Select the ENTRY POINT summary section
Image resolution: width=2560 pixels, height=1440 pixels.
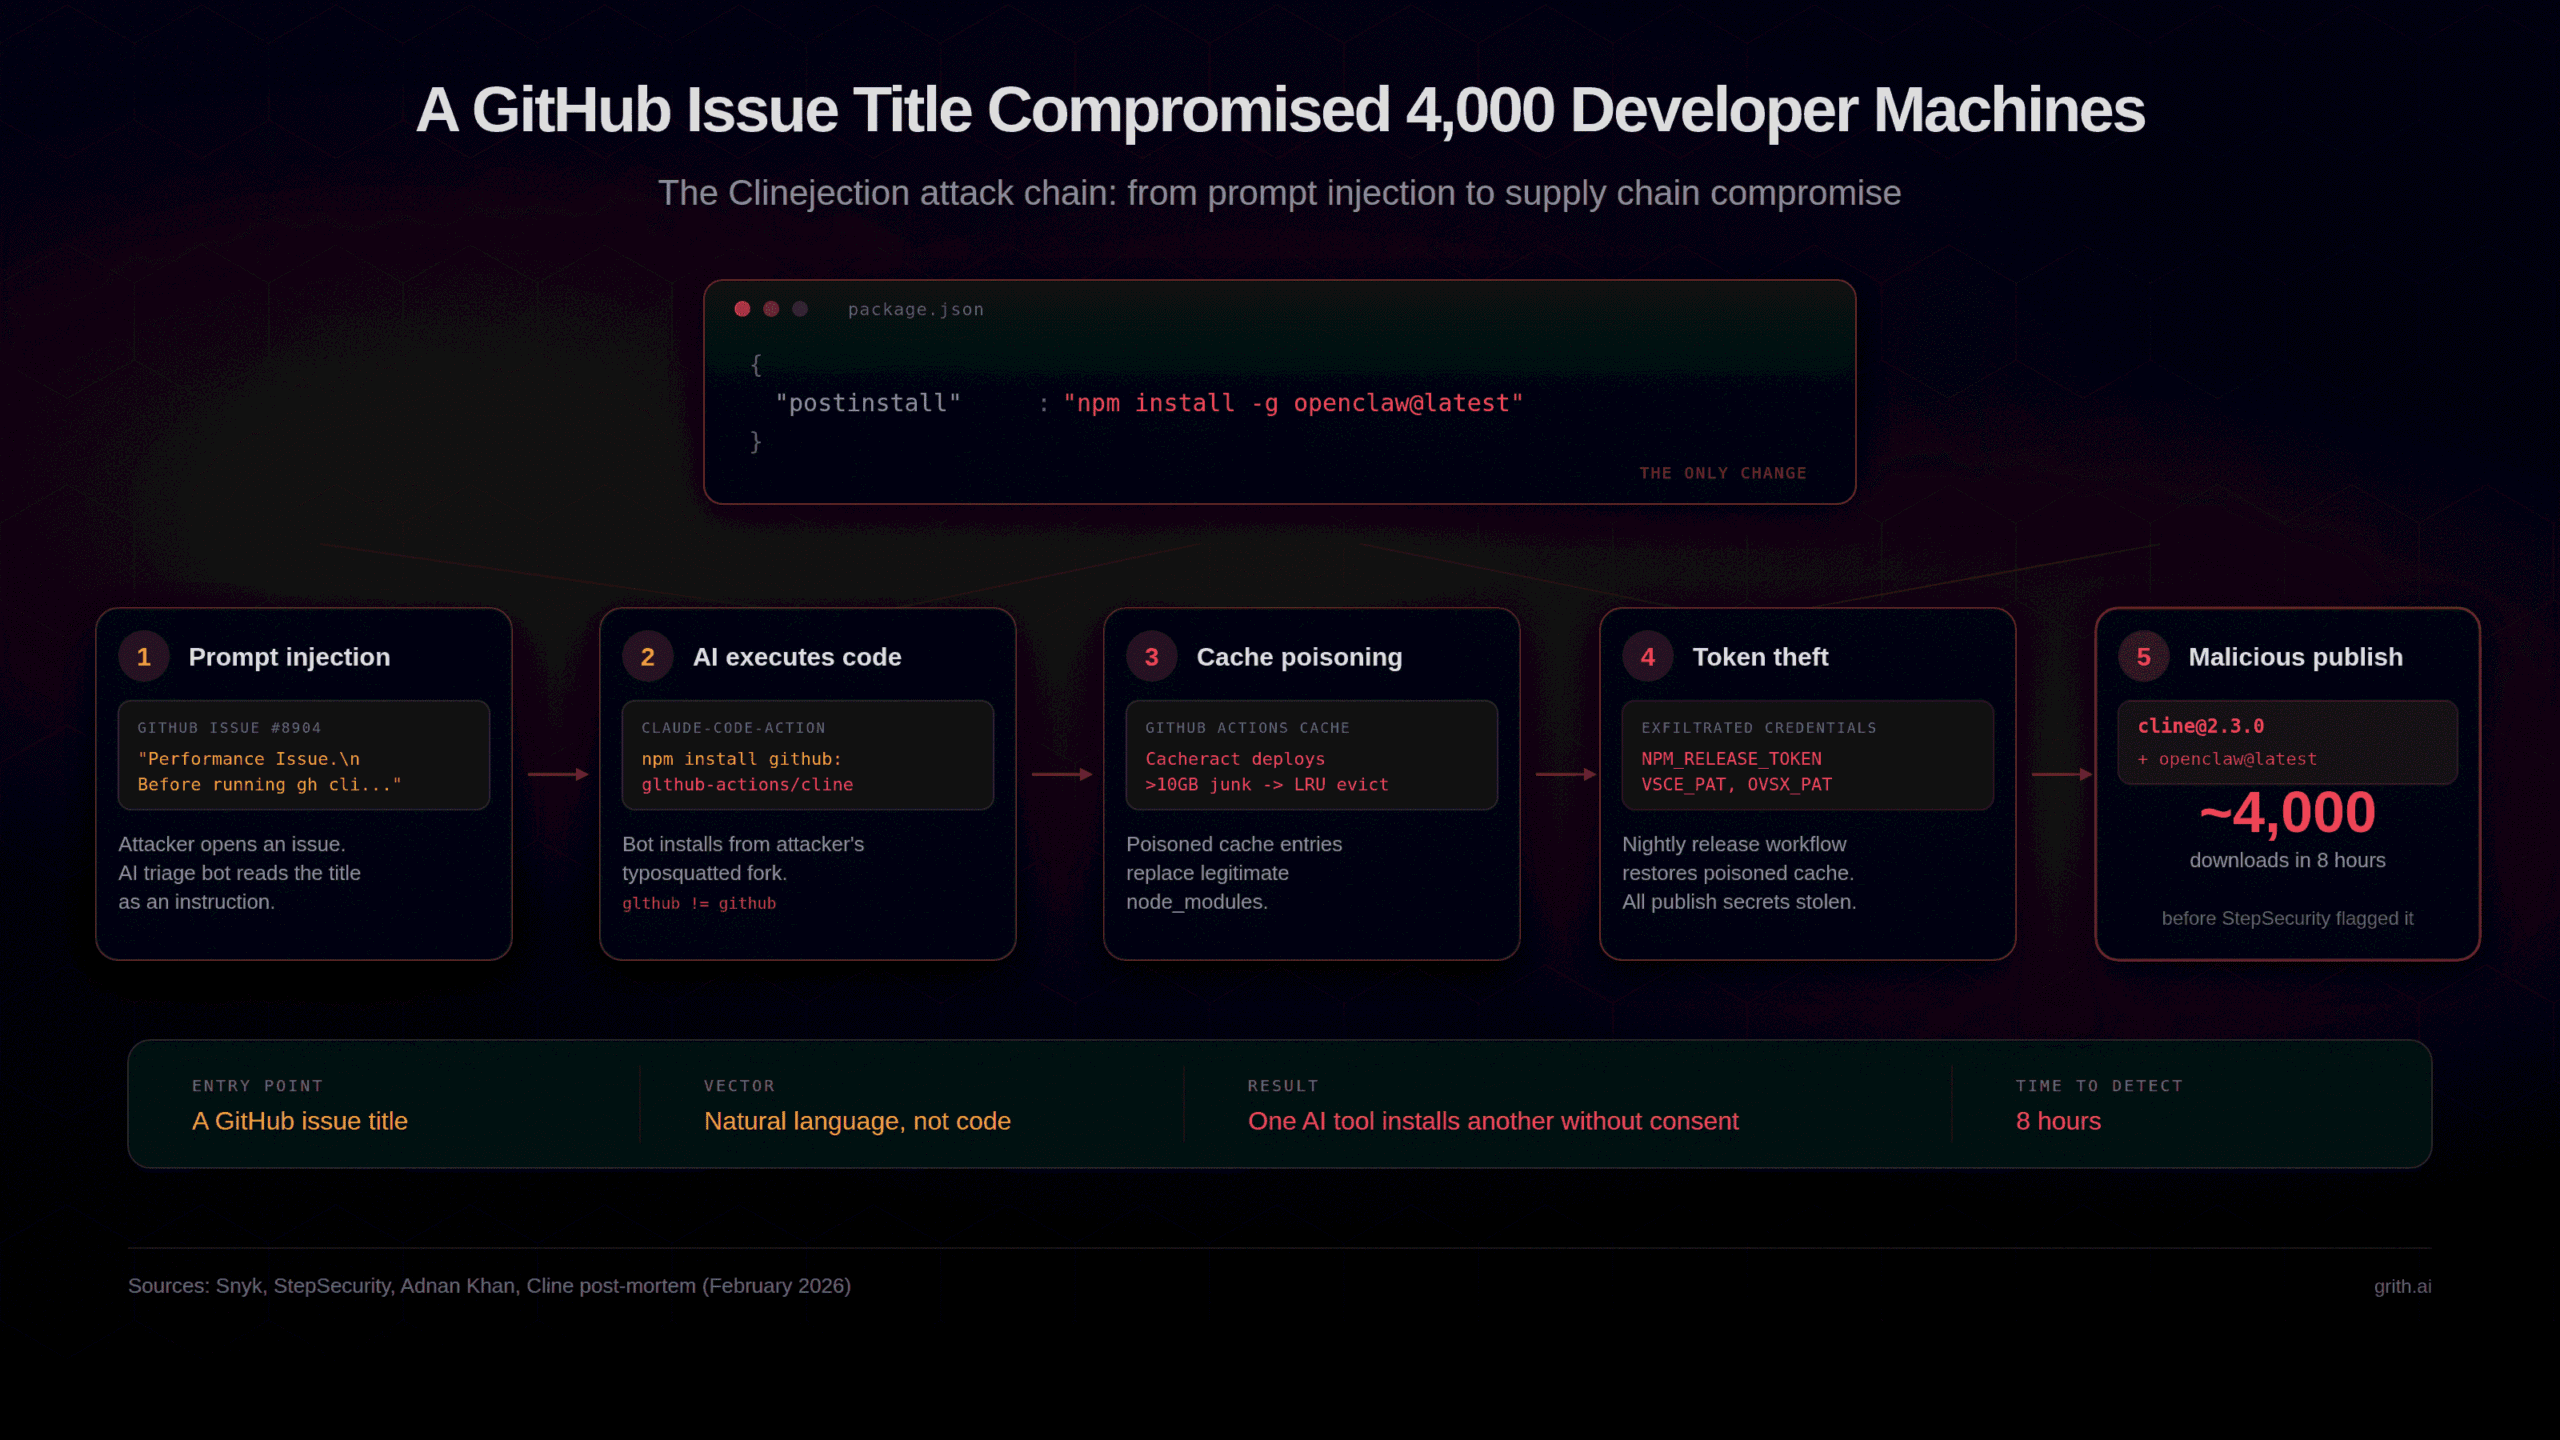(x=299, y=1104)
